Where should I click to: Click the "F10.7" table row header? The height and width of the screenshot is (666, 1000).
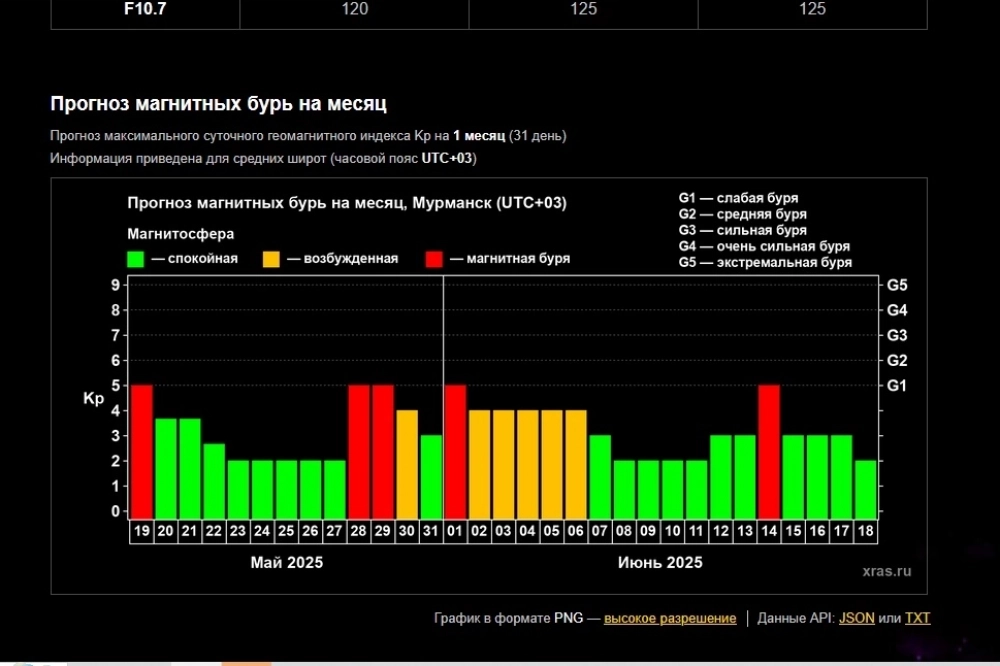145,9
